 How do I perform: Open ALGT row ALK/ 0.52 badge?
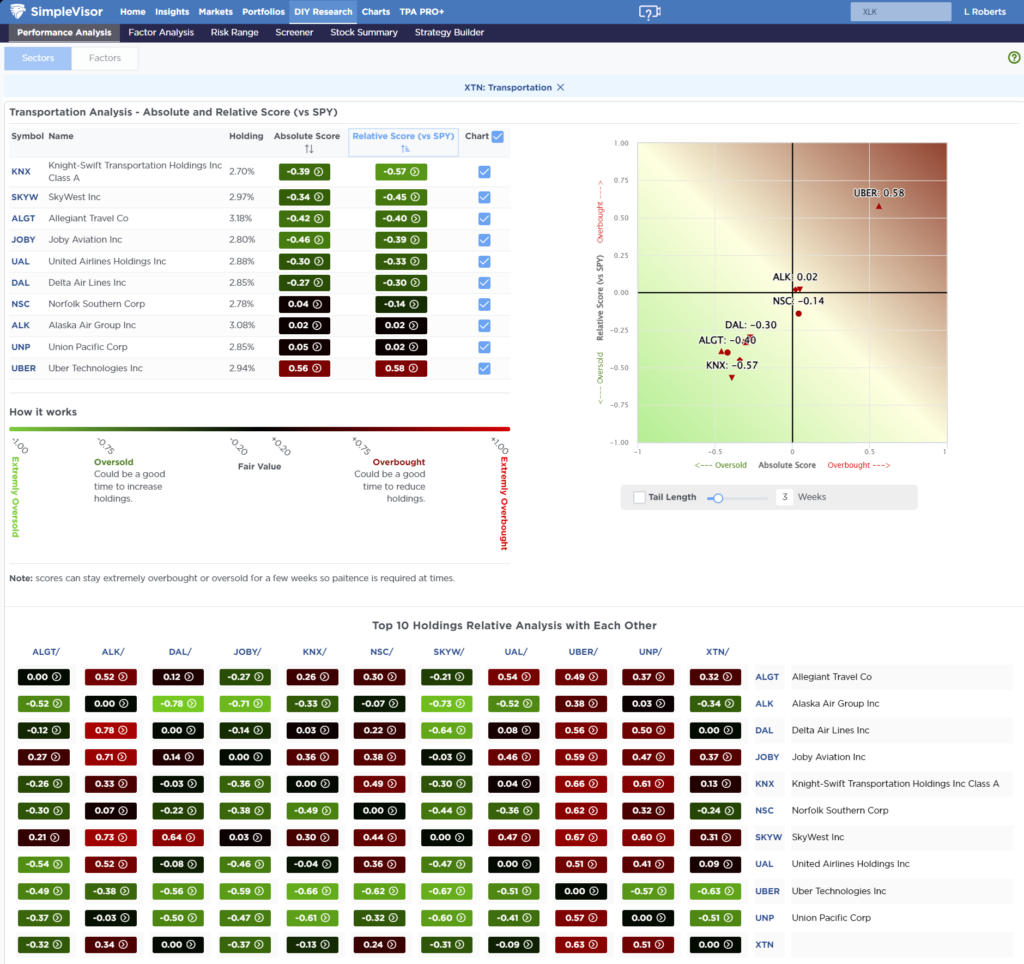tap(111, 677)
